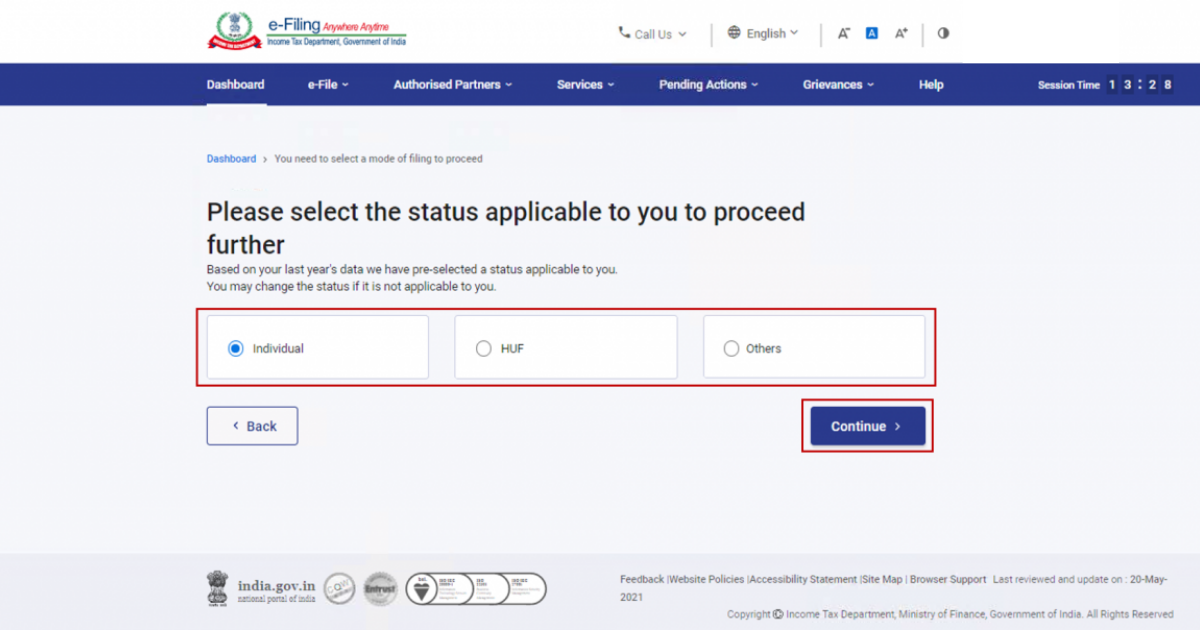
Task: Open the Authorised Partners dropdown
Action: pyautogui.click(x=453, y=85)
